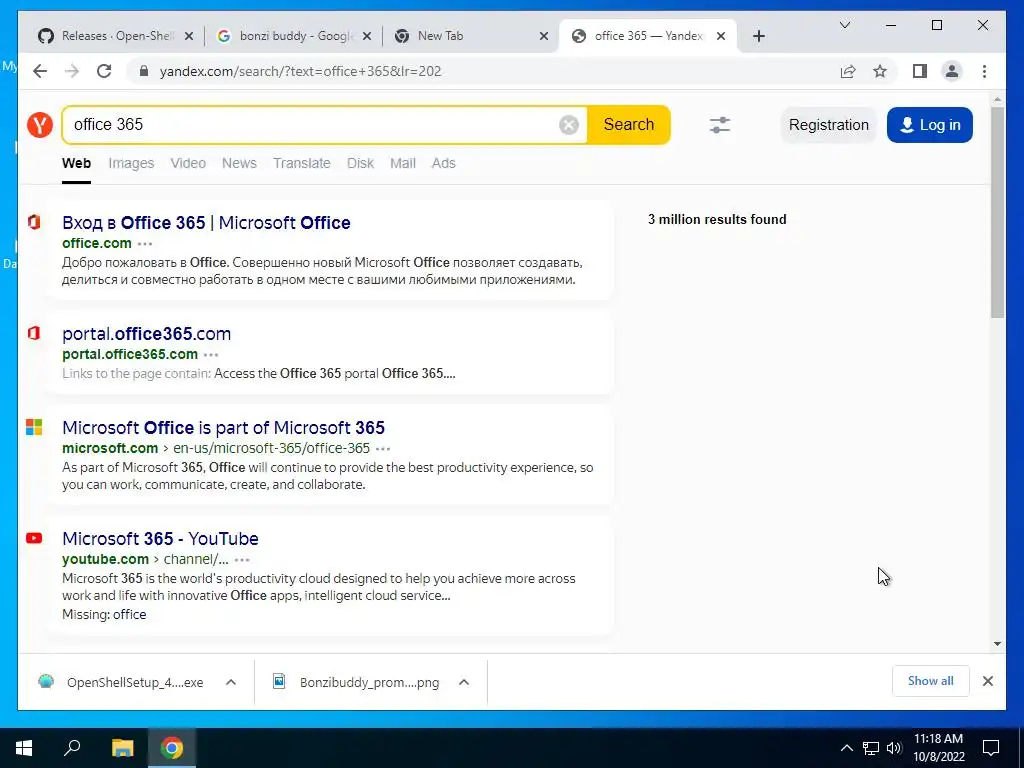Open the taskbar clock showing 11:18 AM
The width and height of the screenshot is (1024, 768).
[938, 748]
